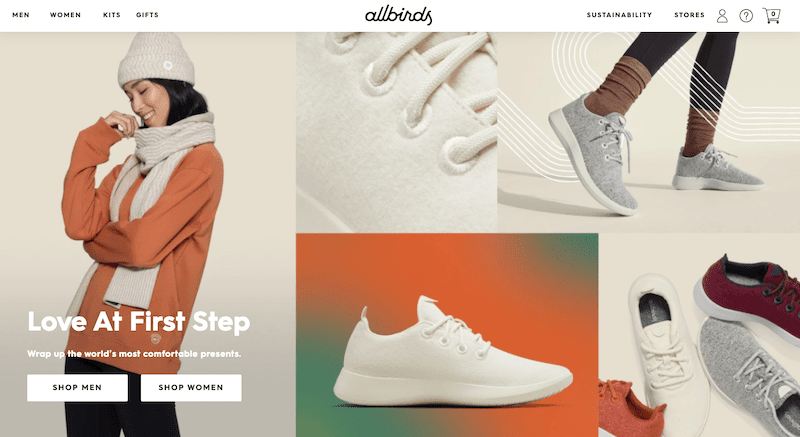
Task: Click the allbirds logo
Action: coord(398,15)
